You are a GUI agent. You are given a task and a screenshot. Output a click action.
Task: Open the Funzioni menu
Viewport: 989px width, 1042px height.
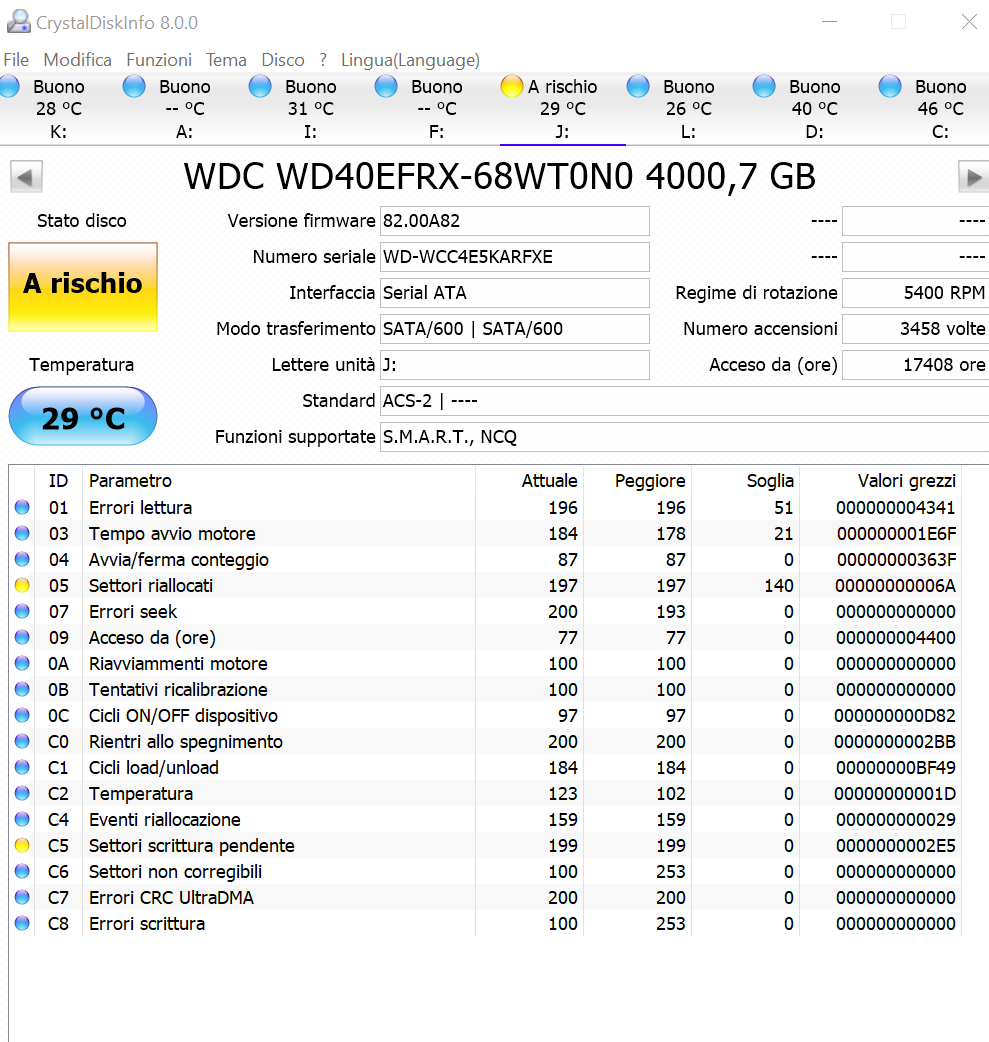(x=159, y=60)
